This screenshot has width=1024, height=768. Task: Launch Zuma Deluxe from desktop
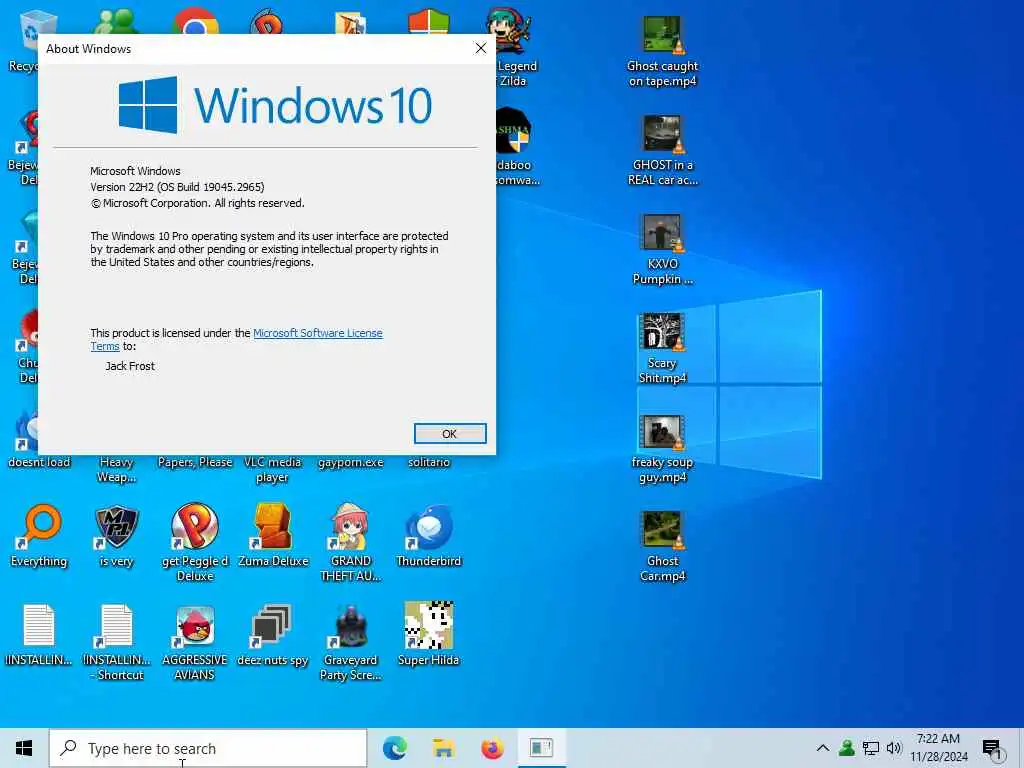(273, 536)
